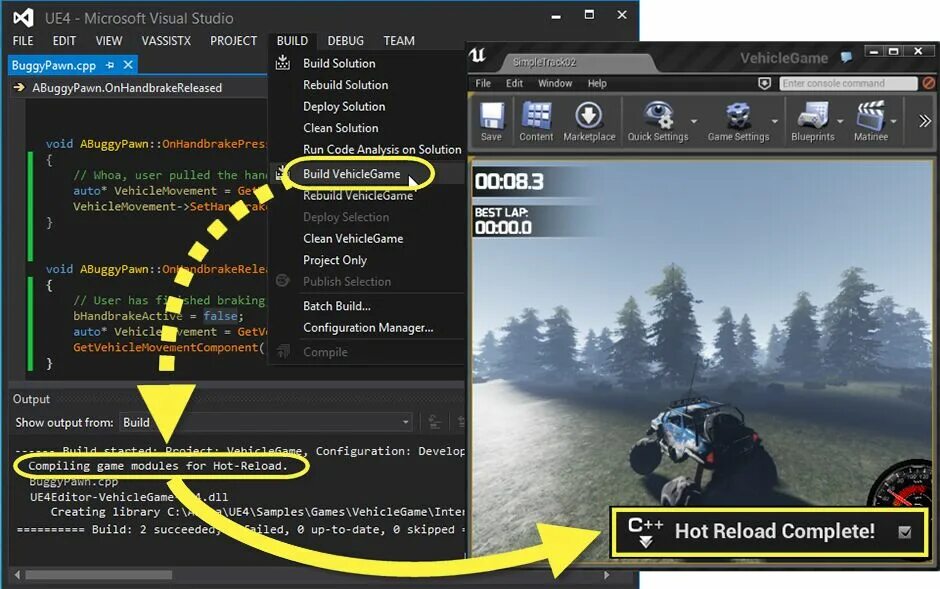Close the BuggyPawn.cpp tab
This screenshot has height=589, width=940.
pyautogui.click(x=128, y=65)
